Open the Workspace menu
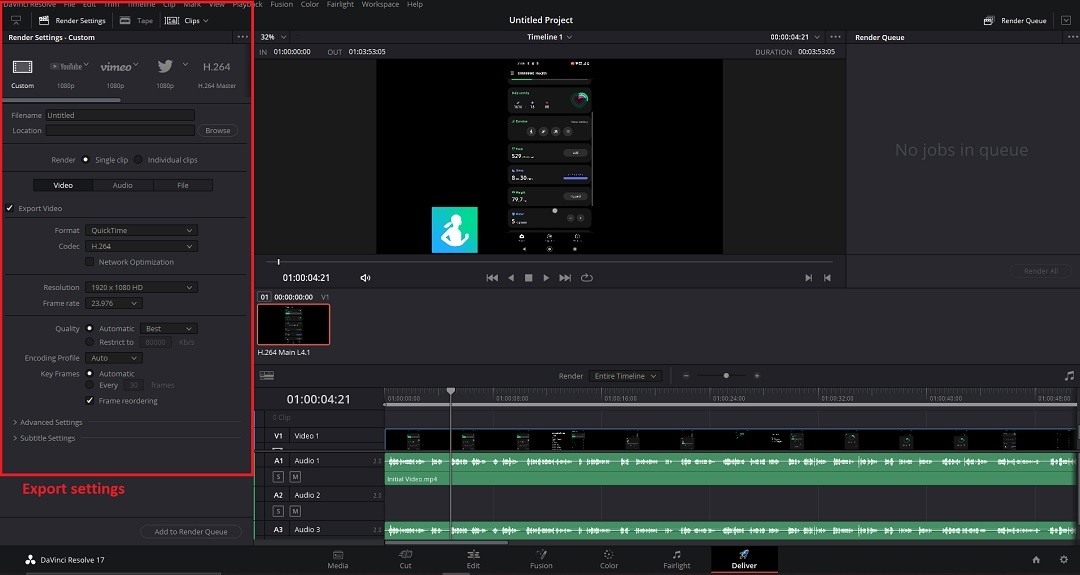The height and width of the screenshot is (575, 1080). (x=380, y=4)
